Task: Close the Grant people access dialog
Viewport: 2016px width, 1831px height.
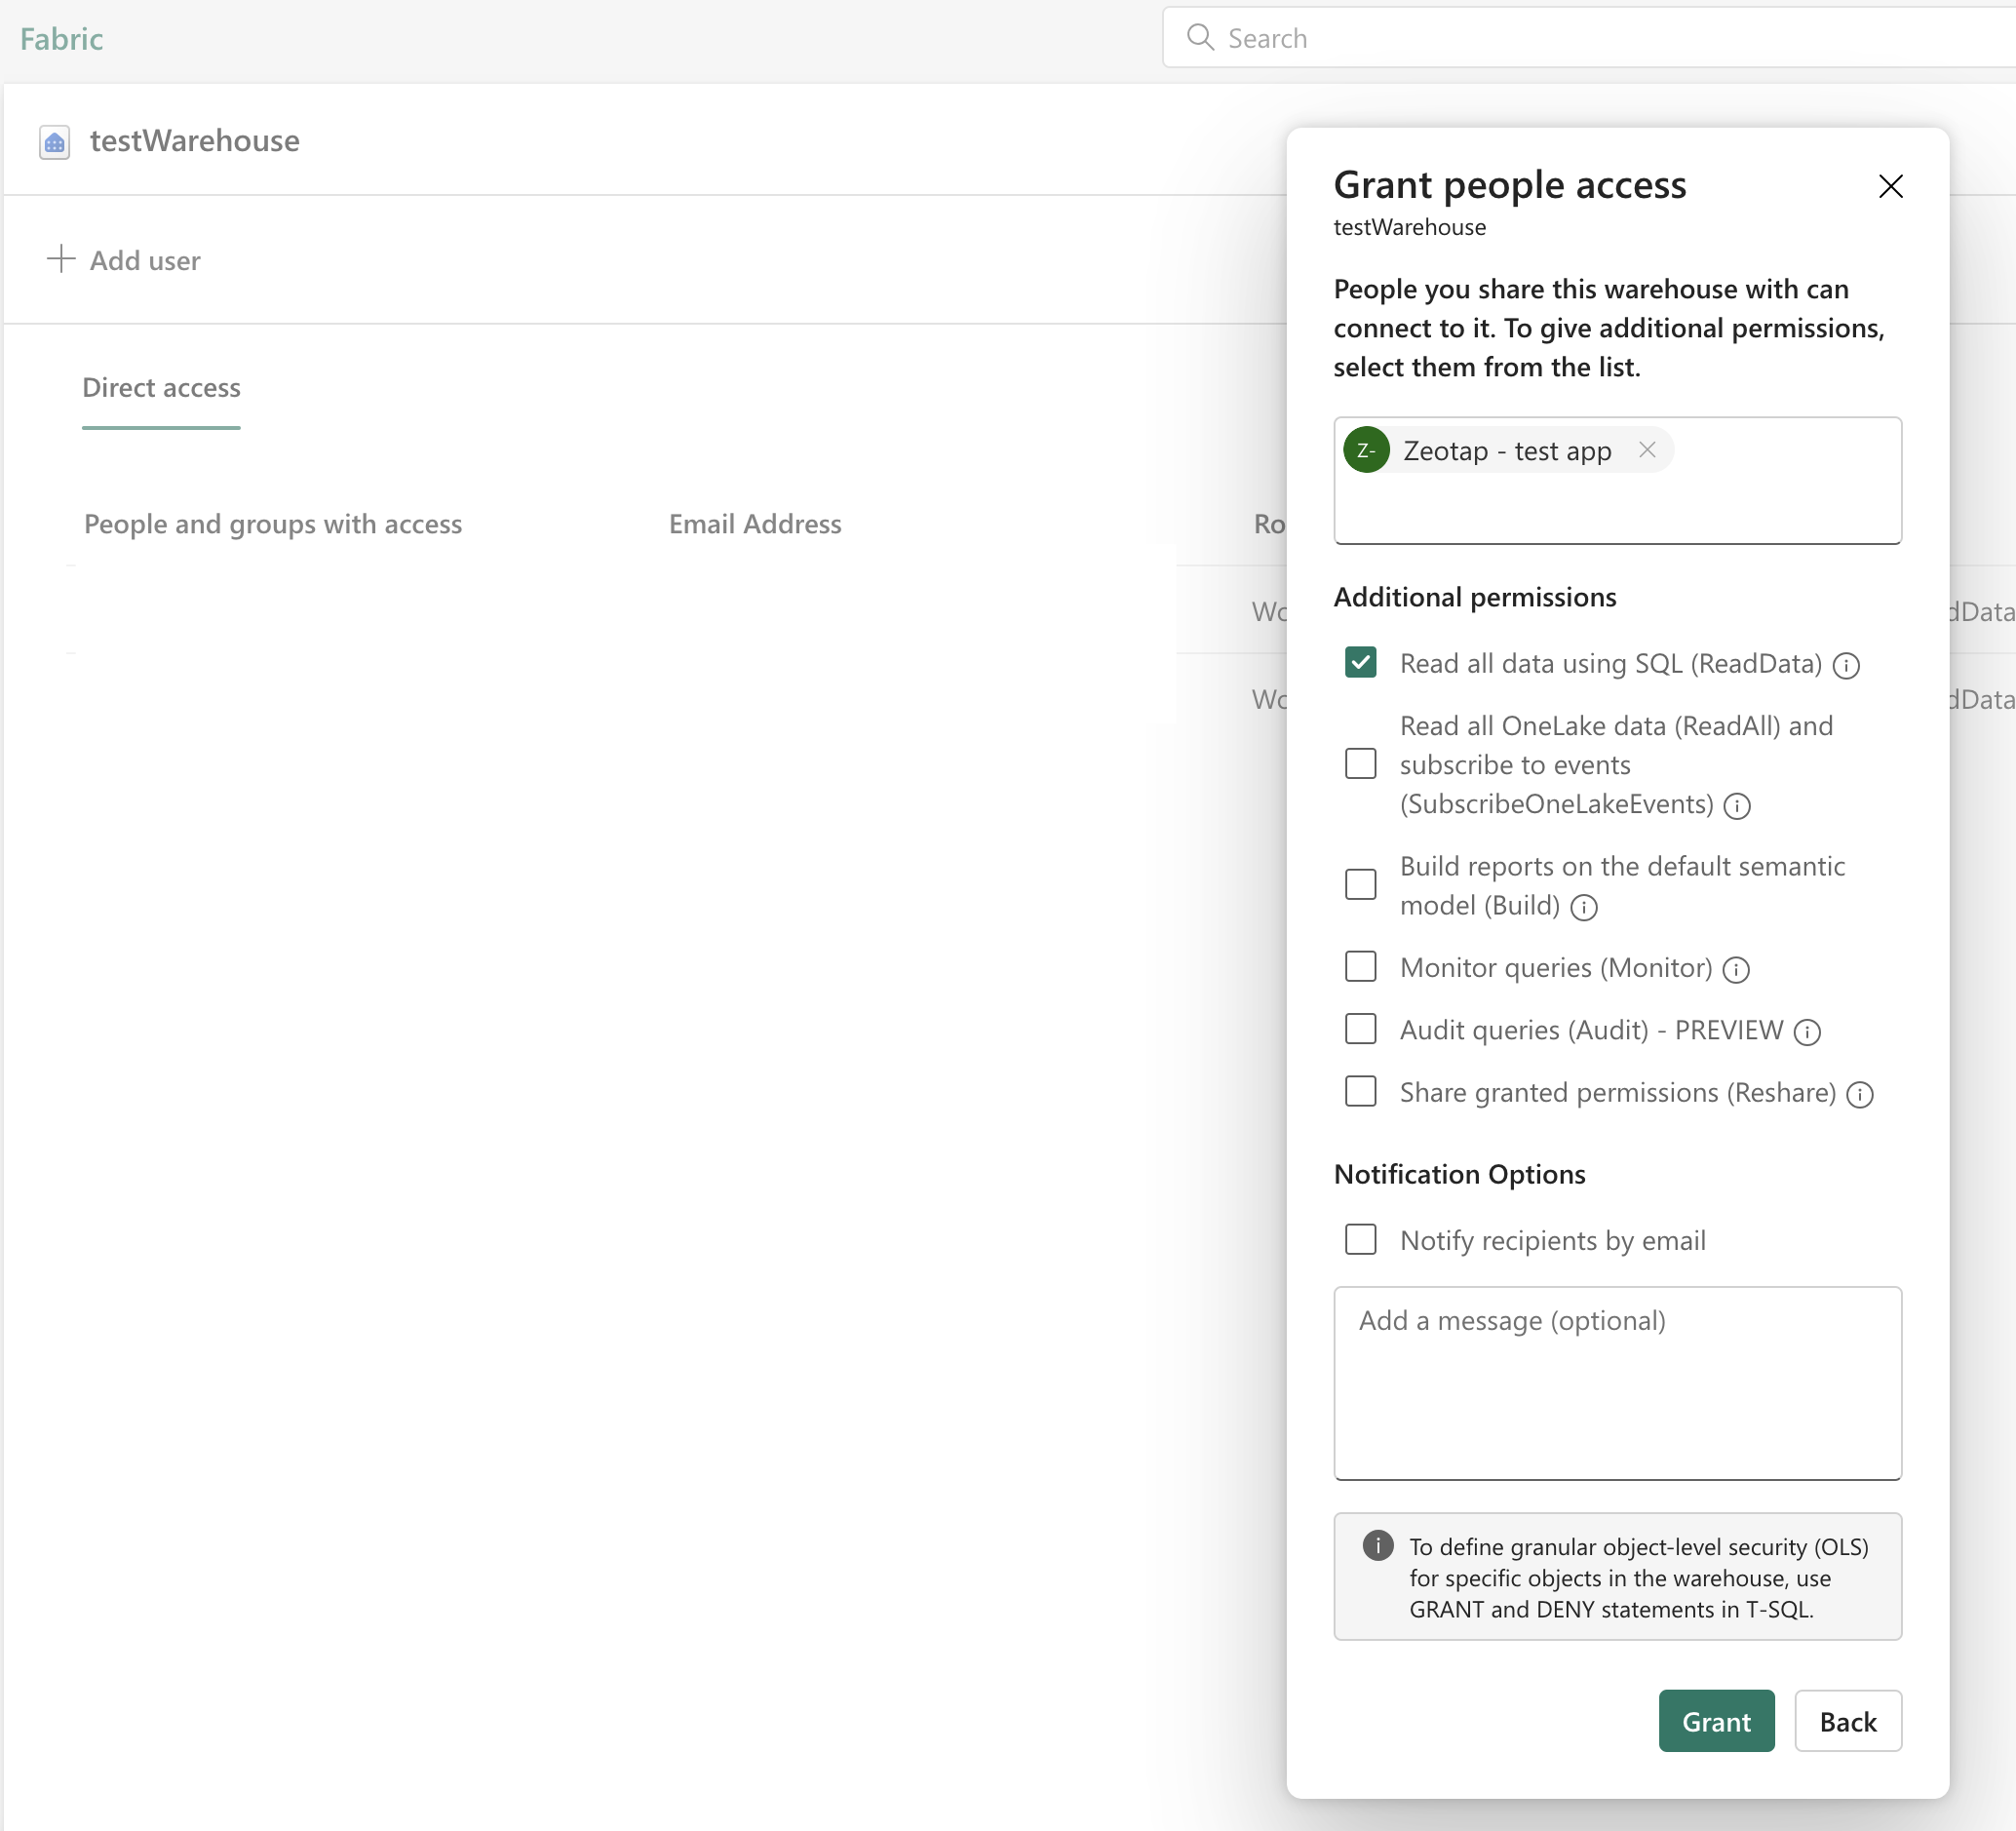Action: click(x=1890, y=186)
